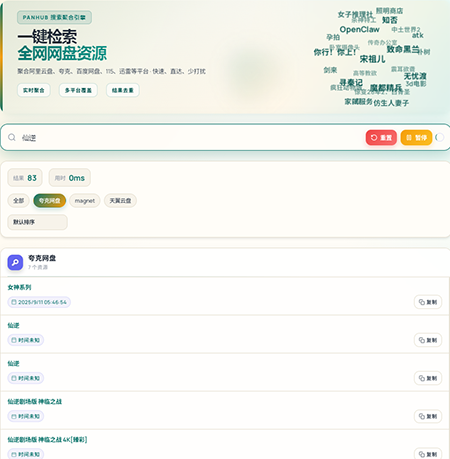Open the 默认排序 sort dropdown
450x459 pixels.
(38, 222)
